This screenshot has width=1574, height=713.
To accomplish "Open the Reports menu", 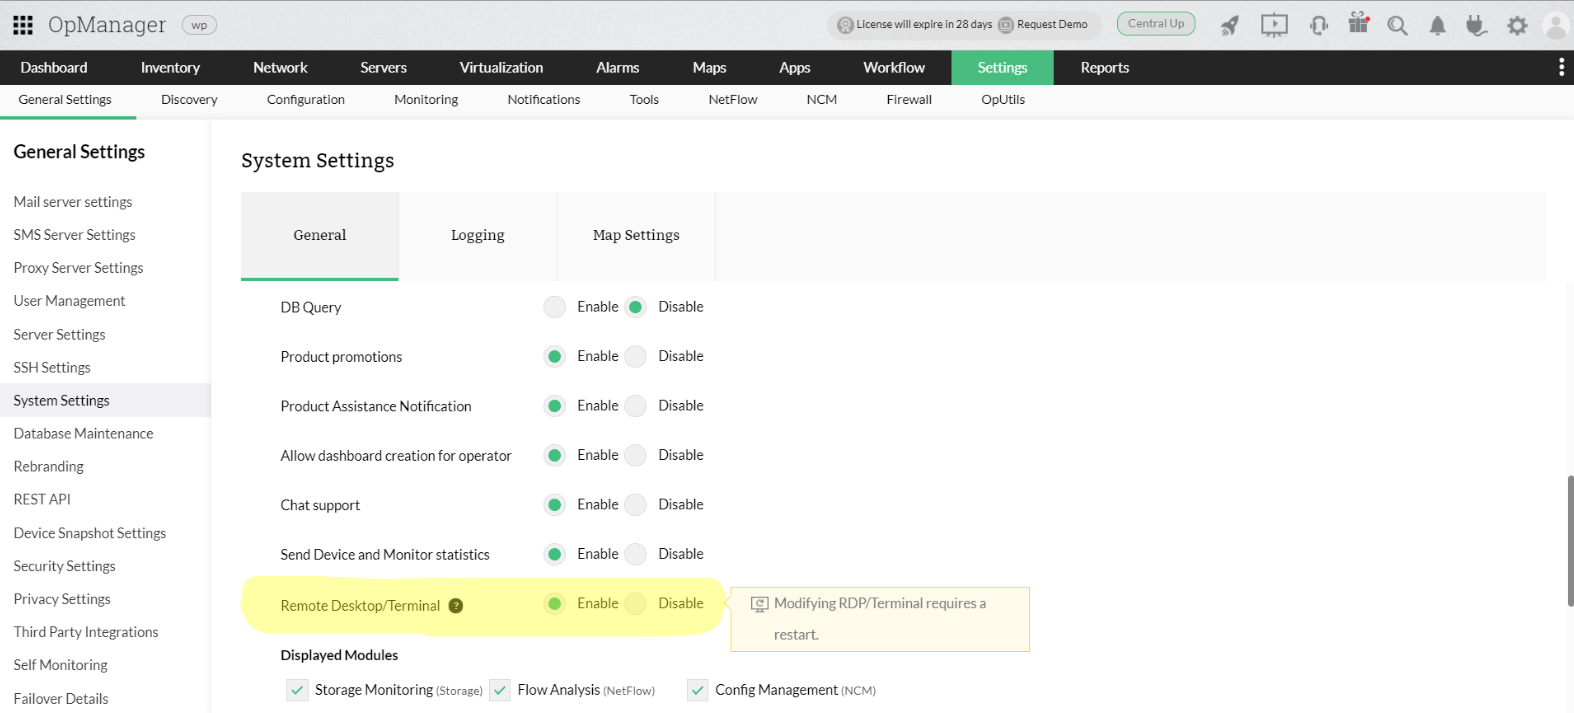I will tap(1104, 68).
